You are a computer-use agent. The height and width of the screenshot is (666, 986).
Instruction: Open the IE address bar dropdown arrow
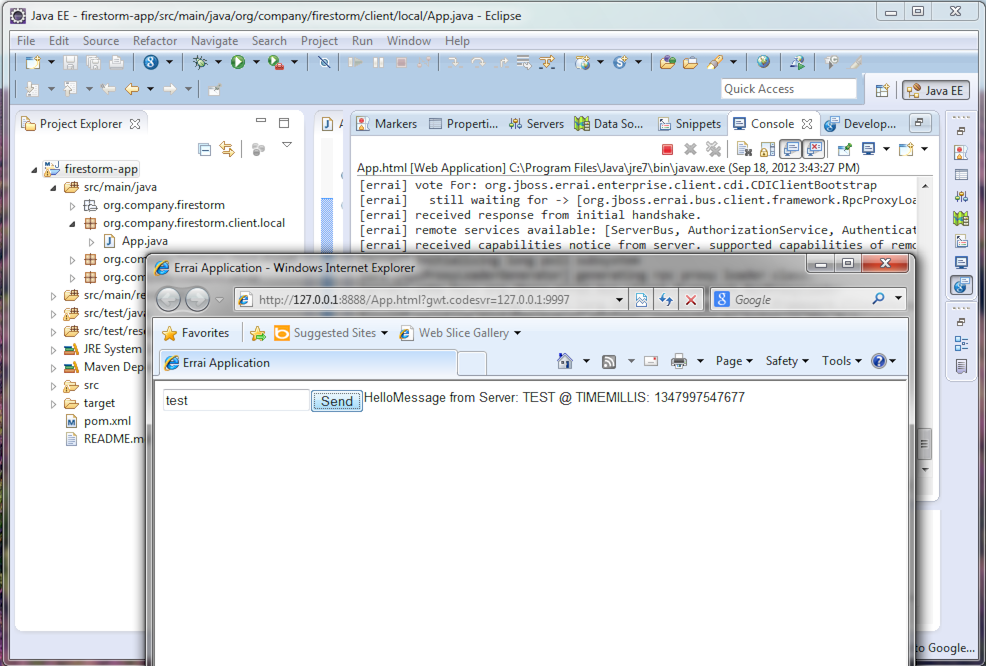(x=619, y=300)
